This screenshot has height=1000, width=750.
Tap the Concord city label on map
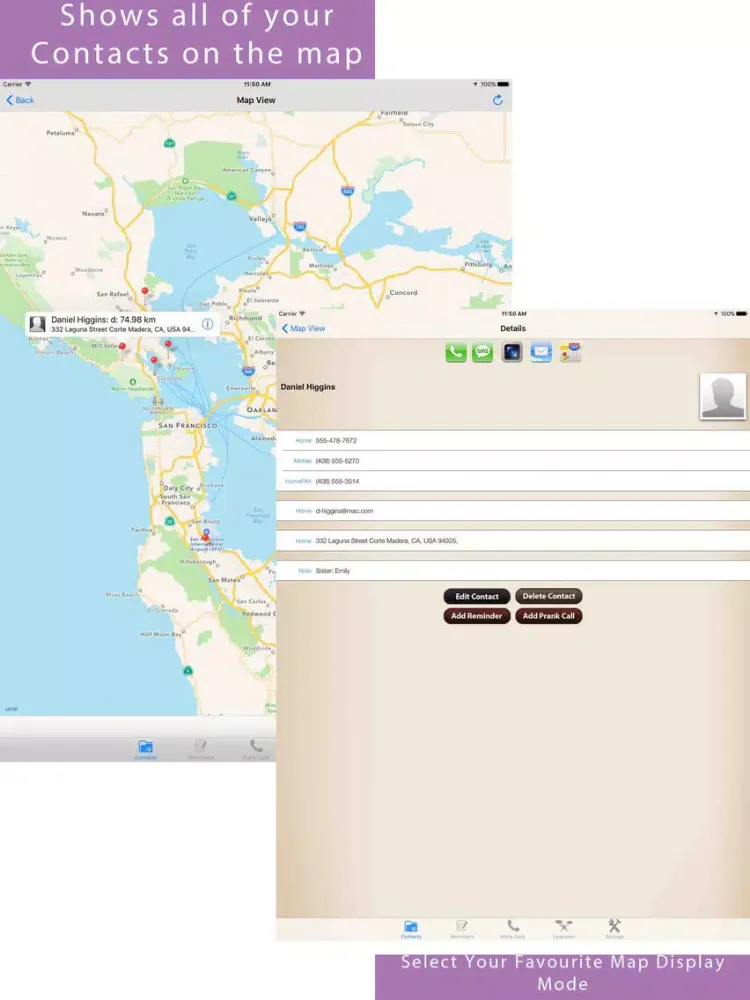[403, 293]
